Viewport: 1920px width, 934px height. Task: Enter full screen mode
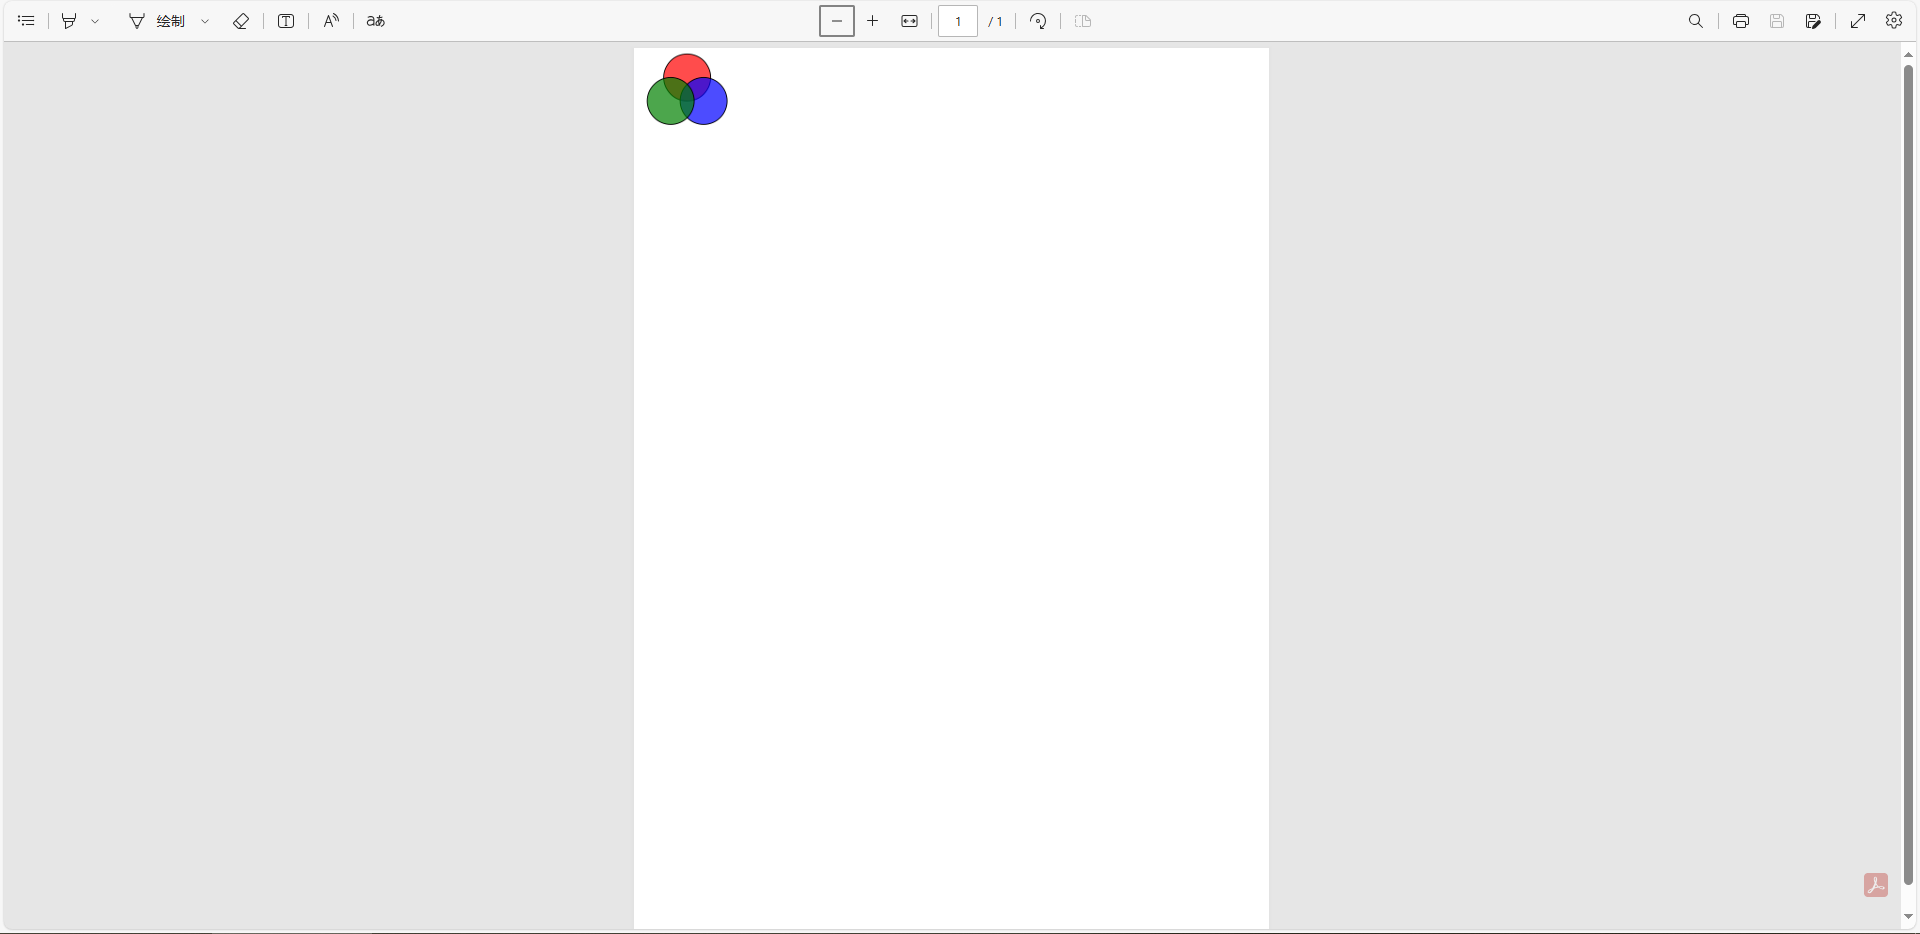click(1858, 21)
